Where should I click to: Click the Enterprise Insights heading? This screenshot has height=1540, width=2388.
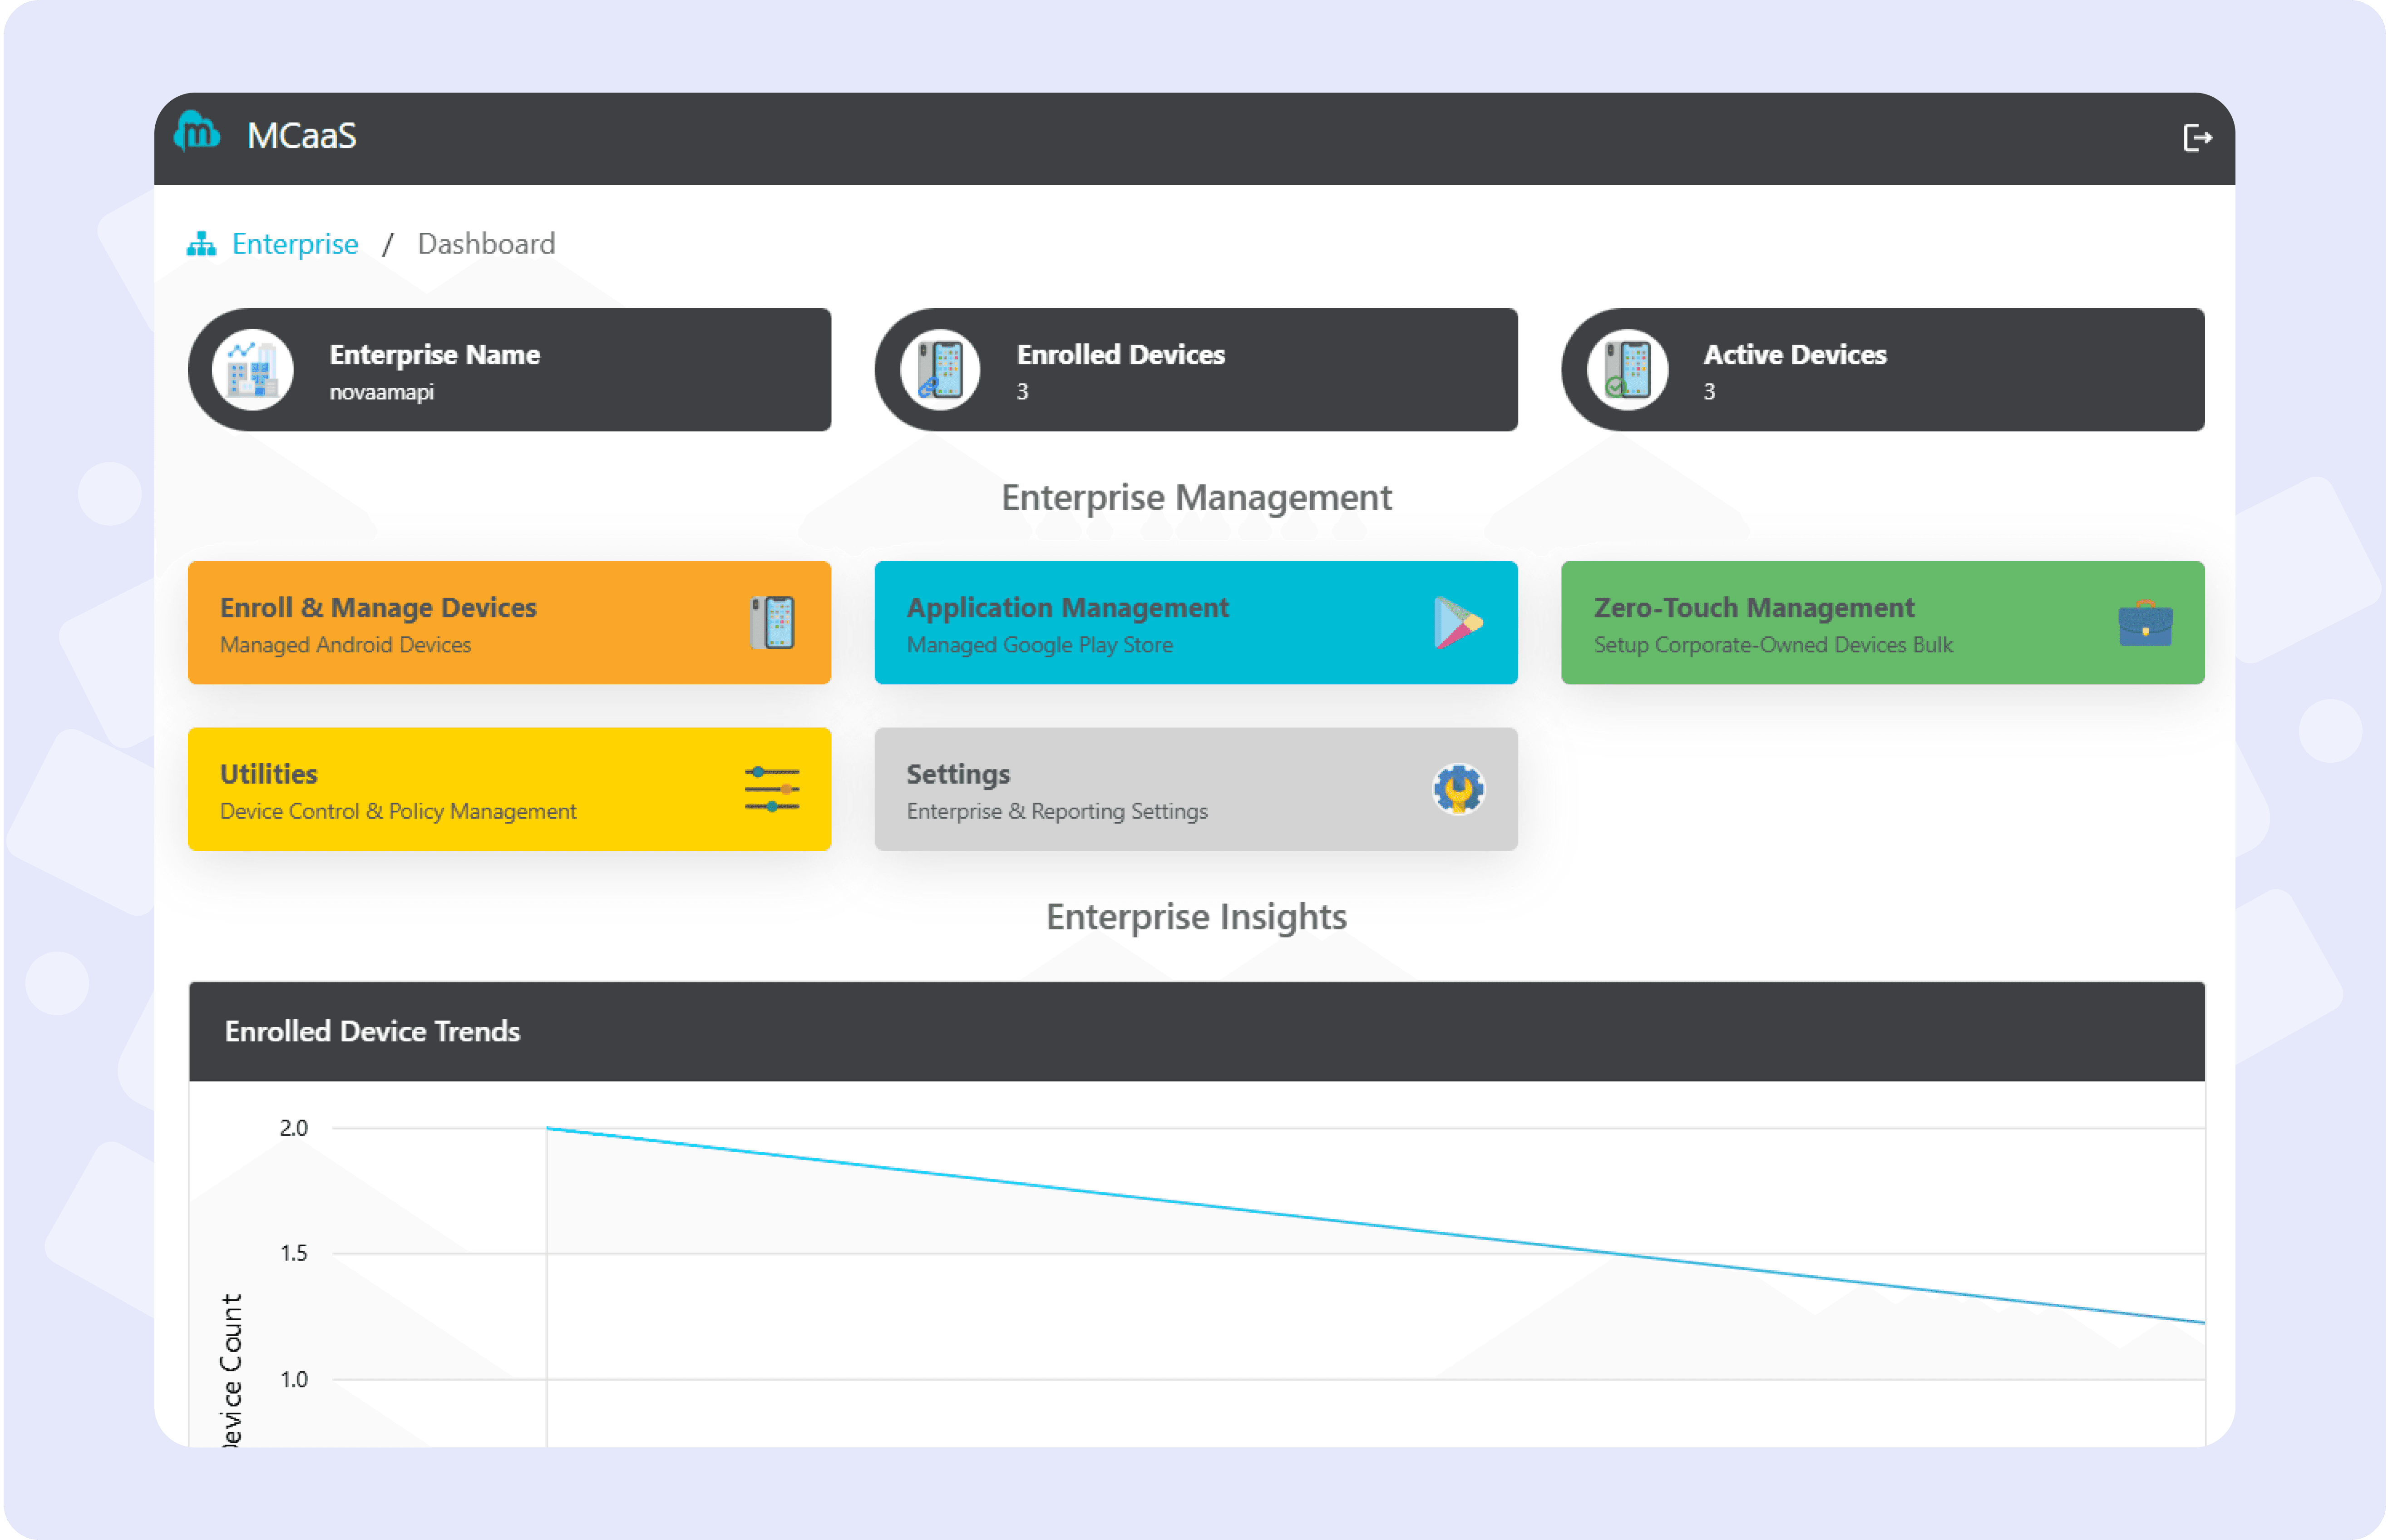point(1196,917)
